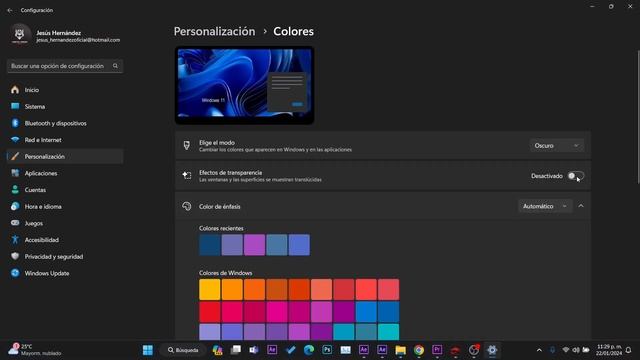Select the last blue swatch in second Windows colors row
Image resolution: width=640 pixels, height=360 pixels.
coord(388,312)
